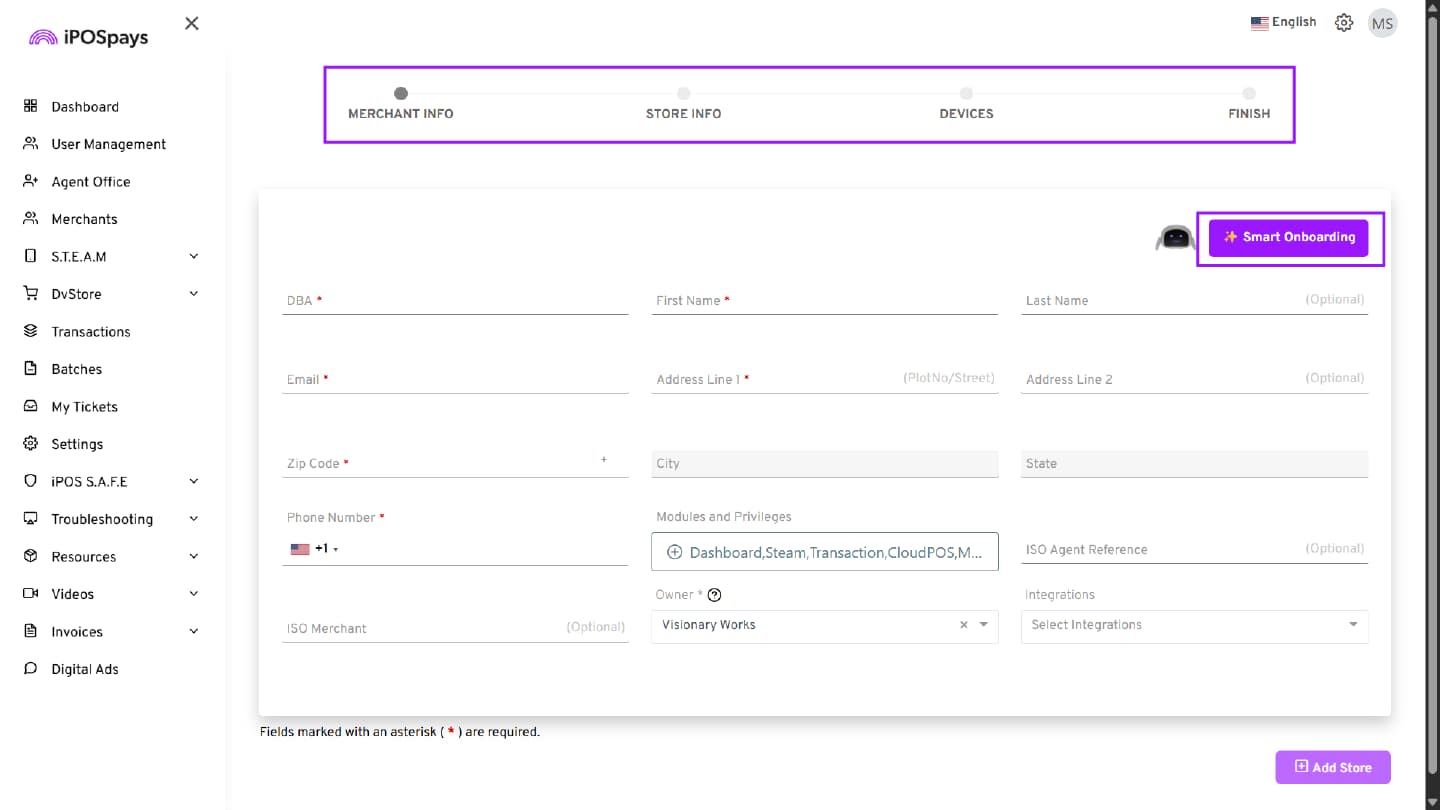Image resolution: width=1440 pixels, height=810 pixels.
Task: Click the small plus icon in Zip Code field
Action: tap(604, 460)
